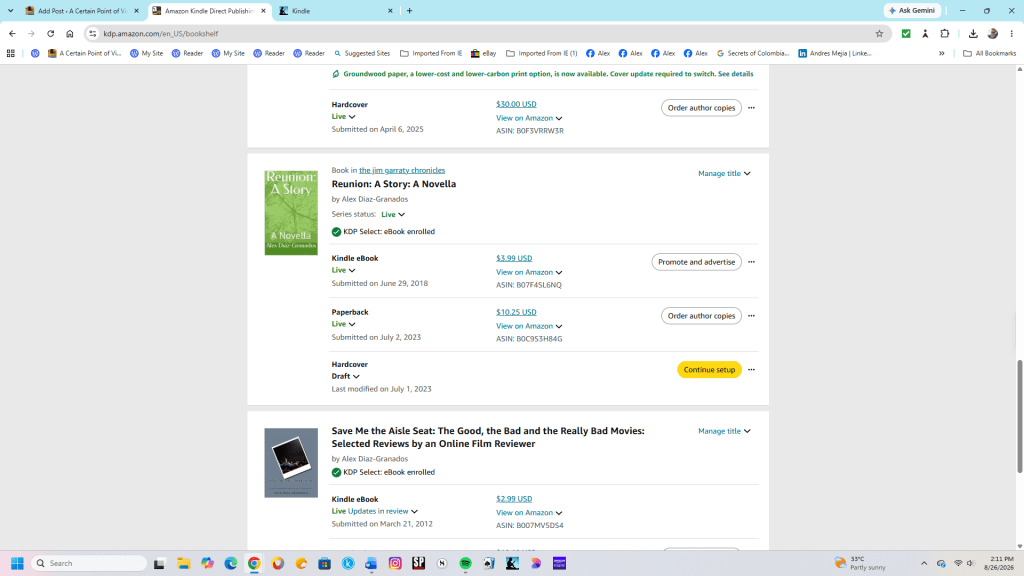1024x576 pixels.
Task: Expand View on Amazon for ASIN B007MV5DS4
Action: tap(529, 513)
